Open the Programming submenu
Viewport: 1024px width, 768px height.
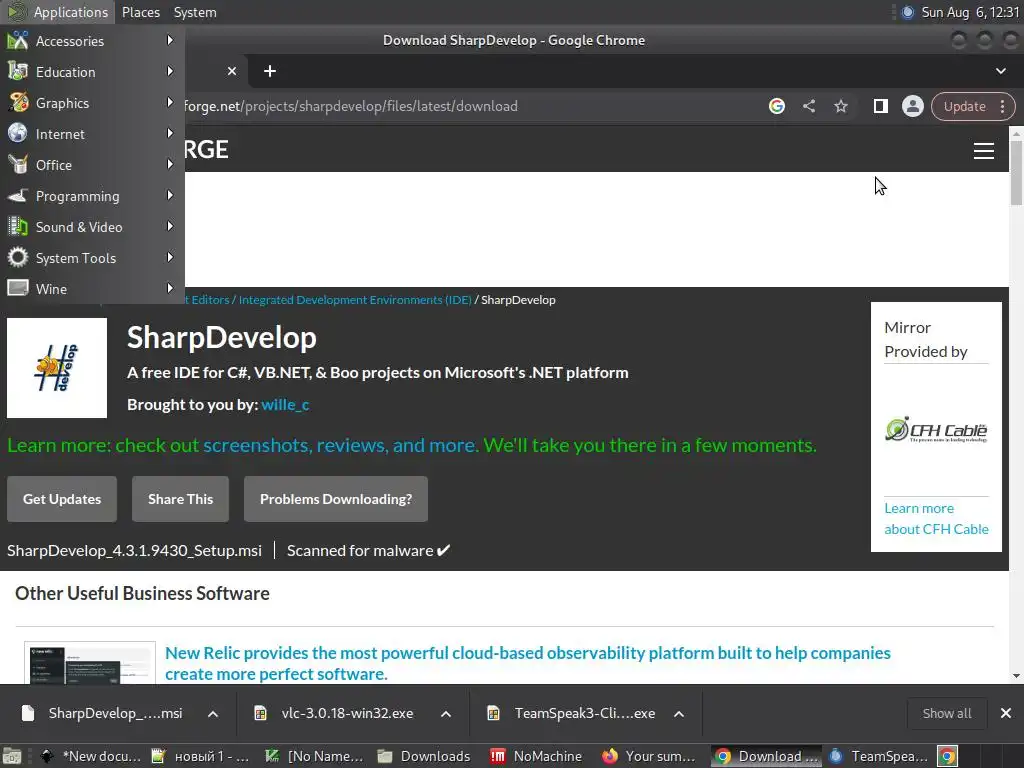pos(92,196)
